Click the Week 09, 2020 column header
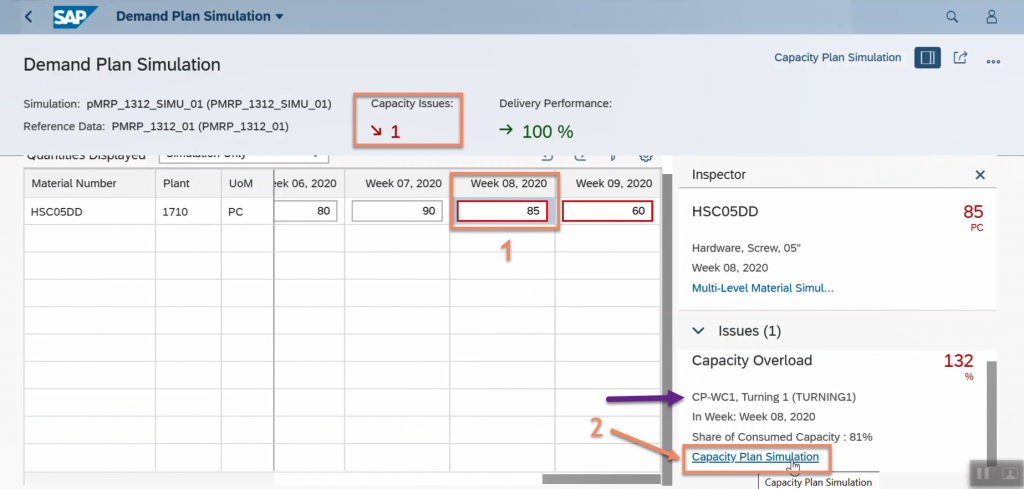 (x=607, y=183)
